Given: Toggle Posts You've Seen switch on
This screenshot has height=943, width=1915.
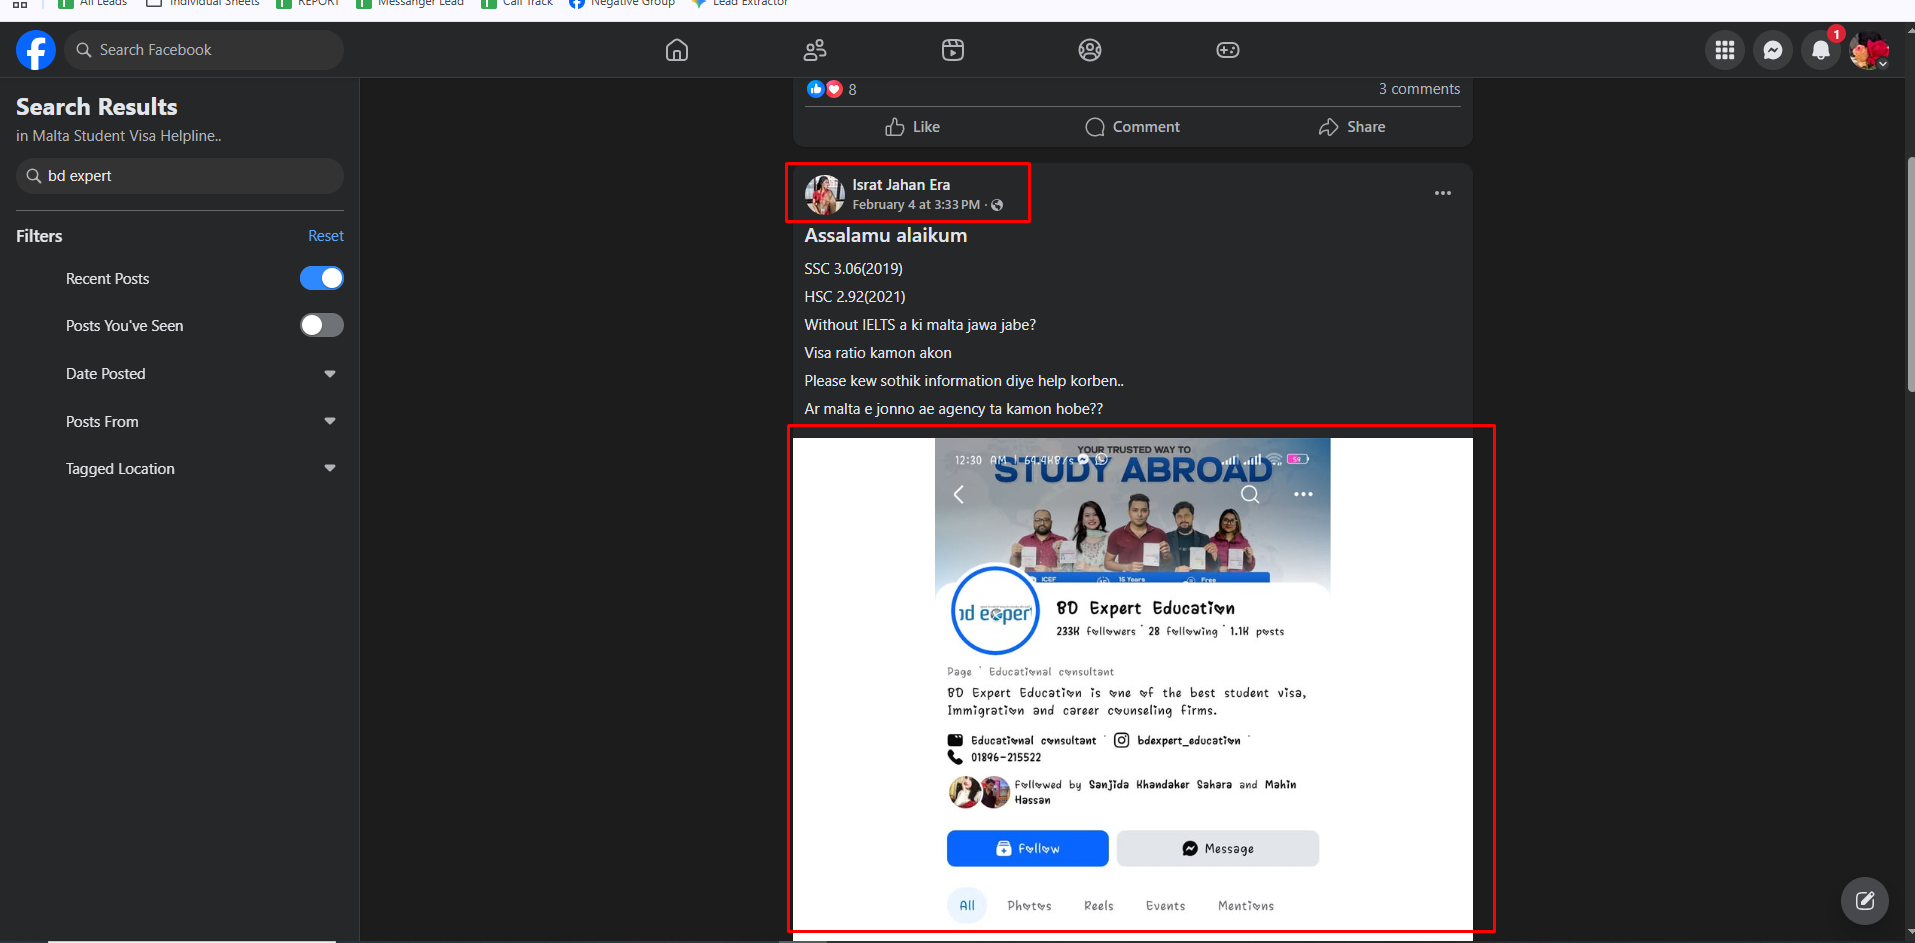Looking at the screenshot, I should tap(322, 325).
